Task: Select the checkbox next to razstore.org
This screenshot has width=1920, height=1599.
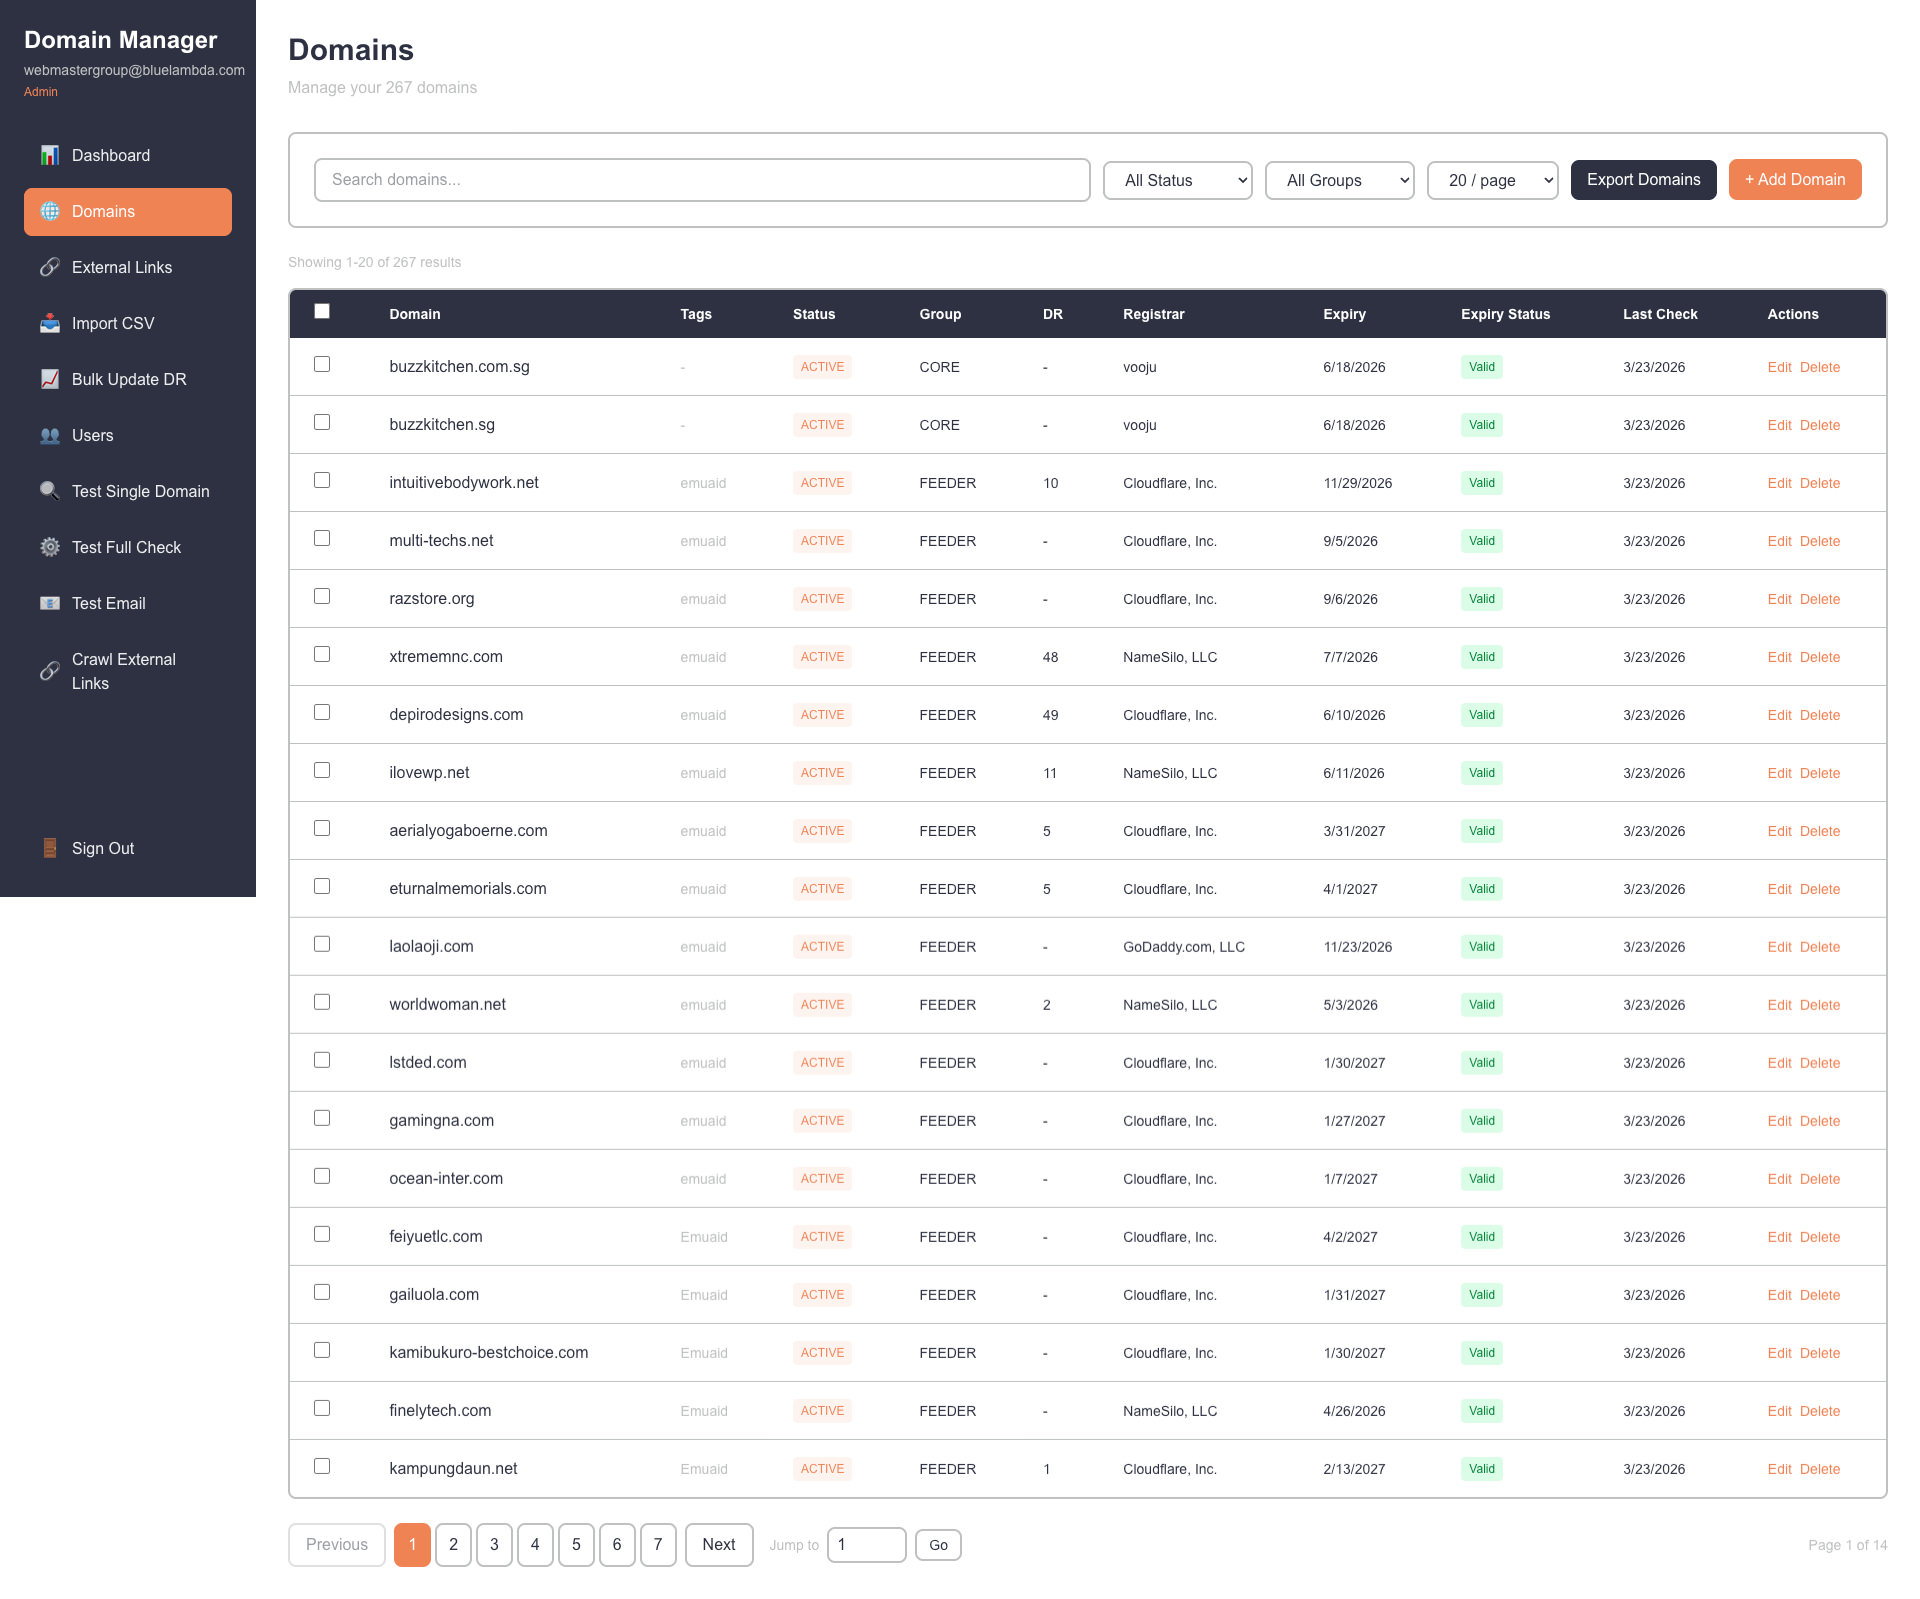Action: (321, 596)
